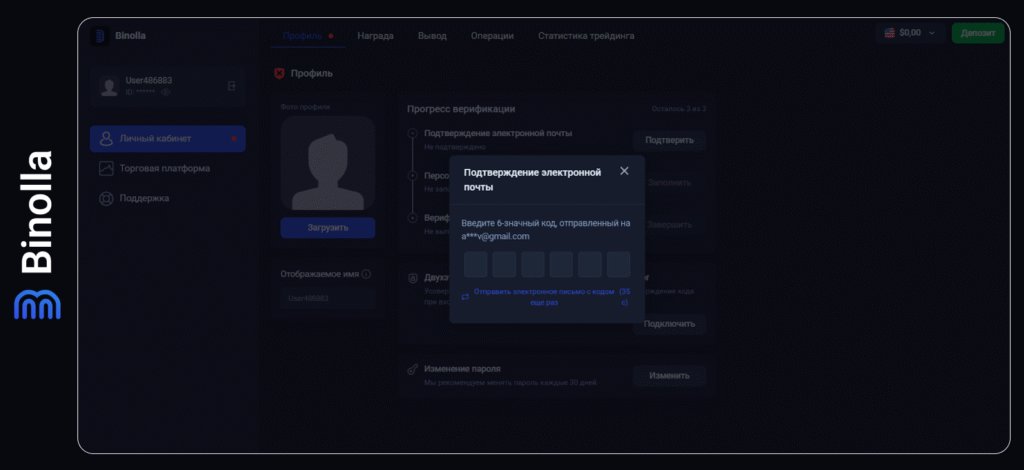
Task: Switch to the Награда tab
Action: 375,36
